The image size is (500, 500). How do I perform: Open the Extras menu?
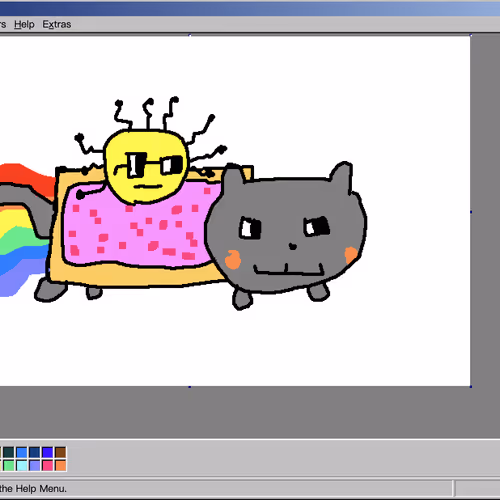(x=57, y=24)
